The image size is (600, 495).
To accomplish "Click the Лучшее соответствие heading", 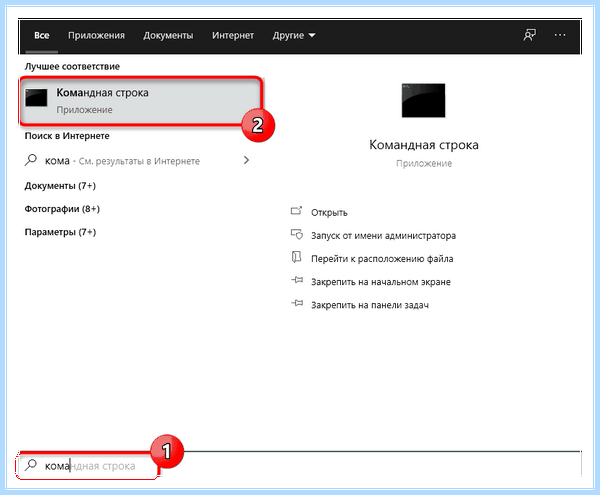I will [x=72, y=67].
